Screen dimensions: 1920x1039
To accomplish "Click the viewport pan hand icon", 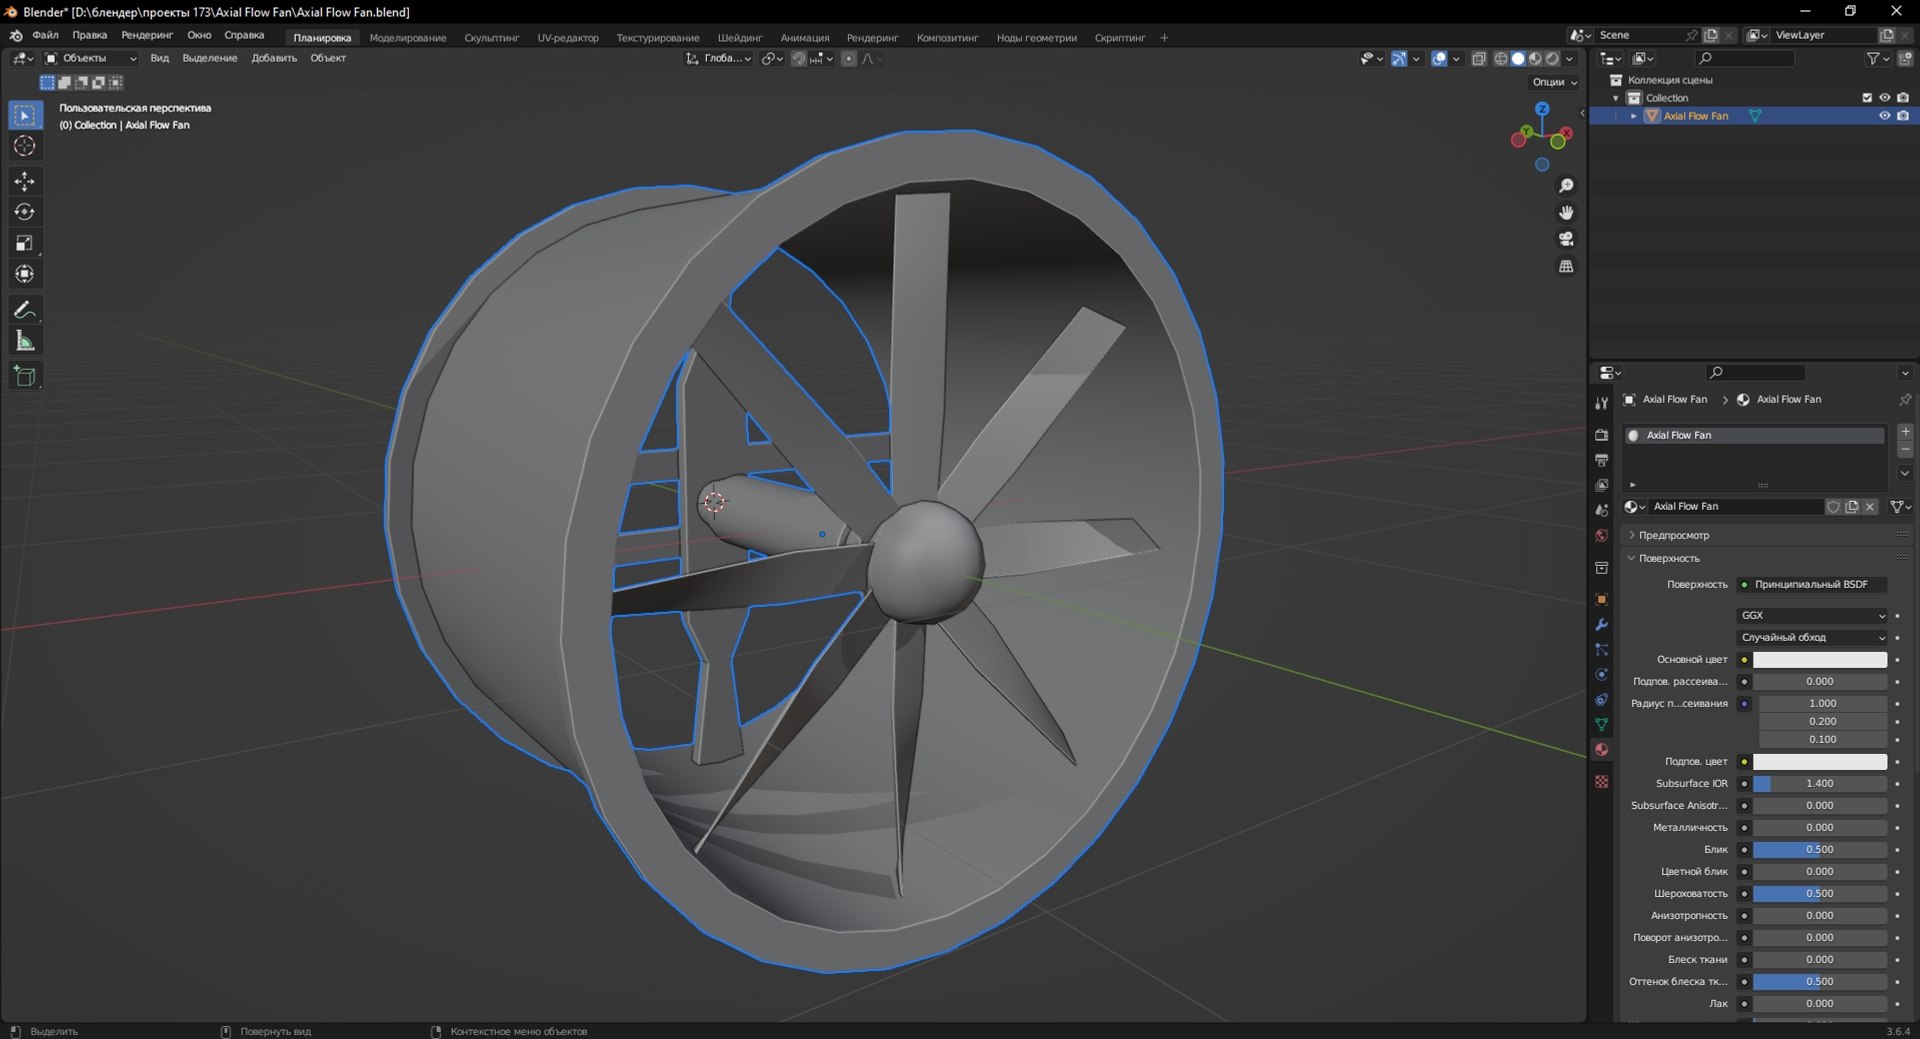I will click(1566, 212).
